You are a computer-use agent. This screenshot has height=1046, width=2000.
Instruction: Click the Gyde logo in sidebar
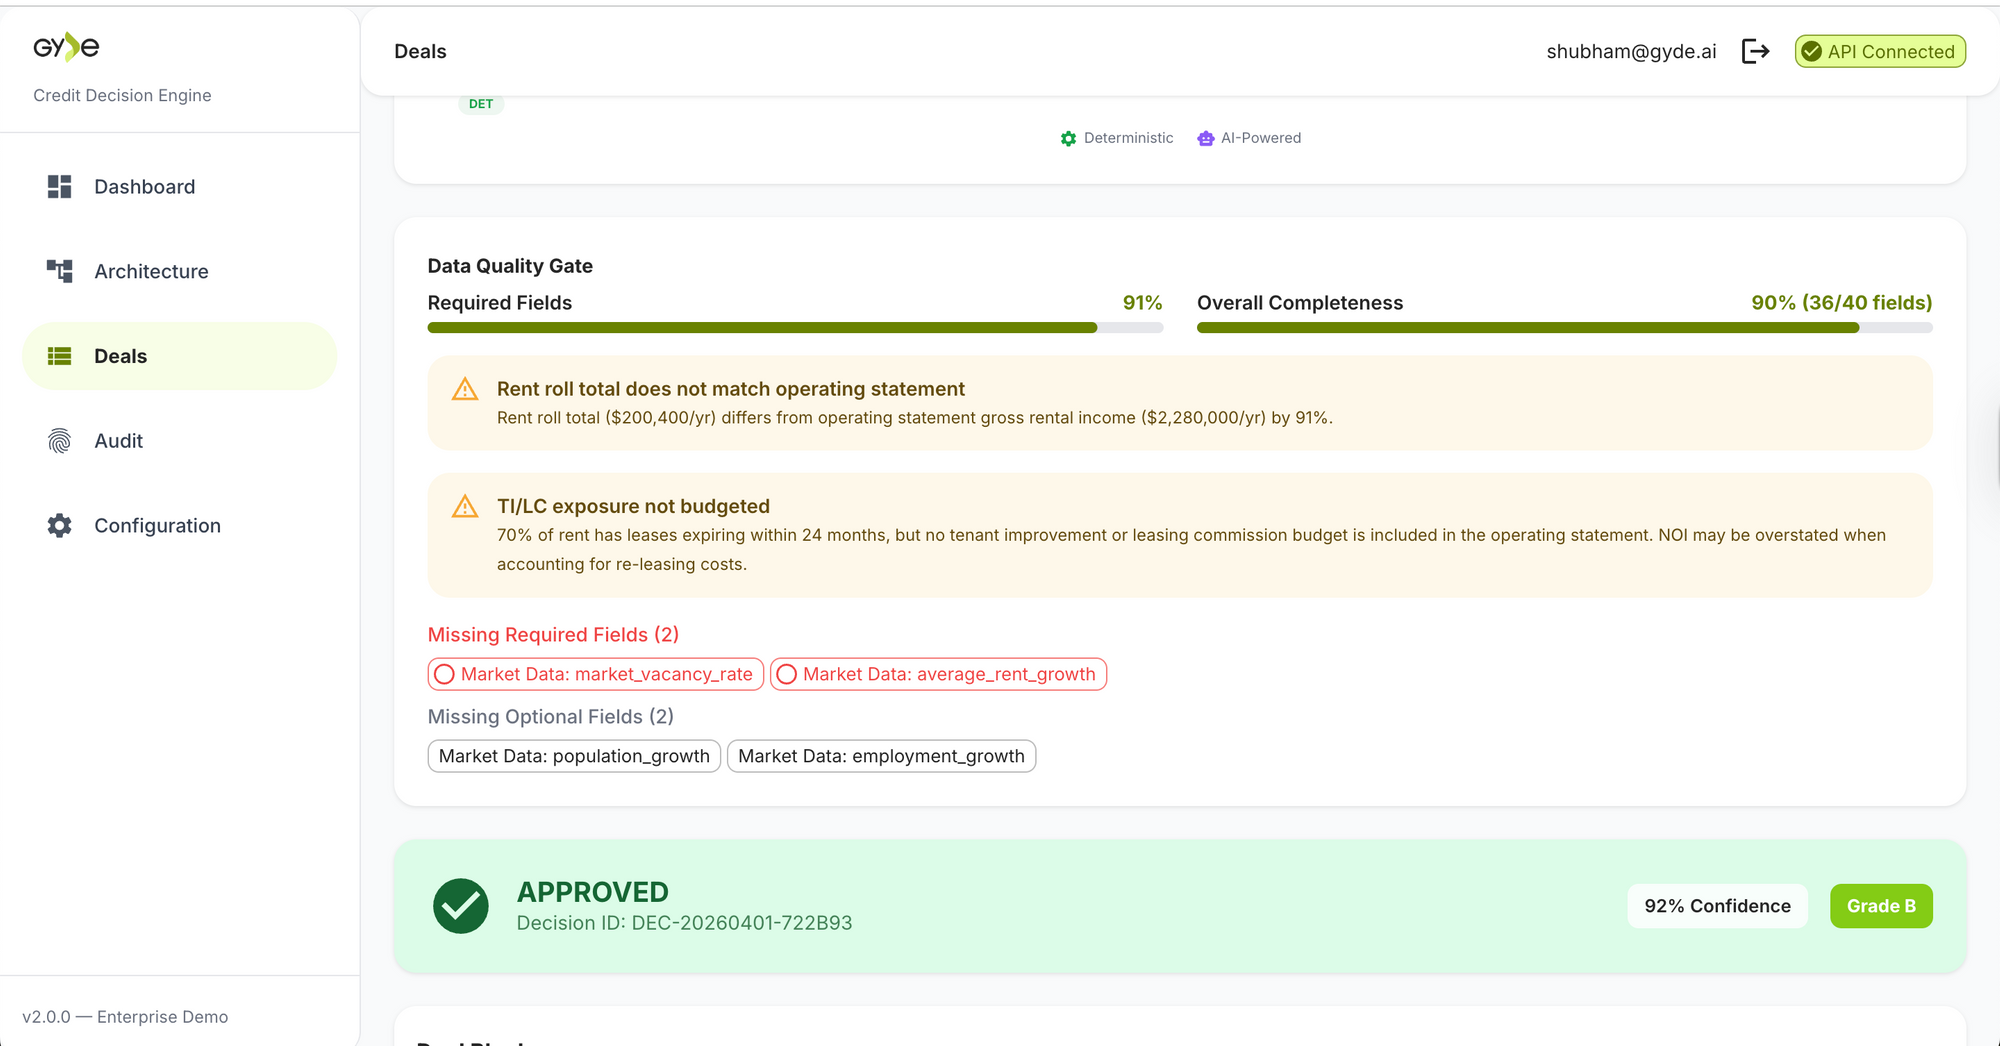coord(66,47)
